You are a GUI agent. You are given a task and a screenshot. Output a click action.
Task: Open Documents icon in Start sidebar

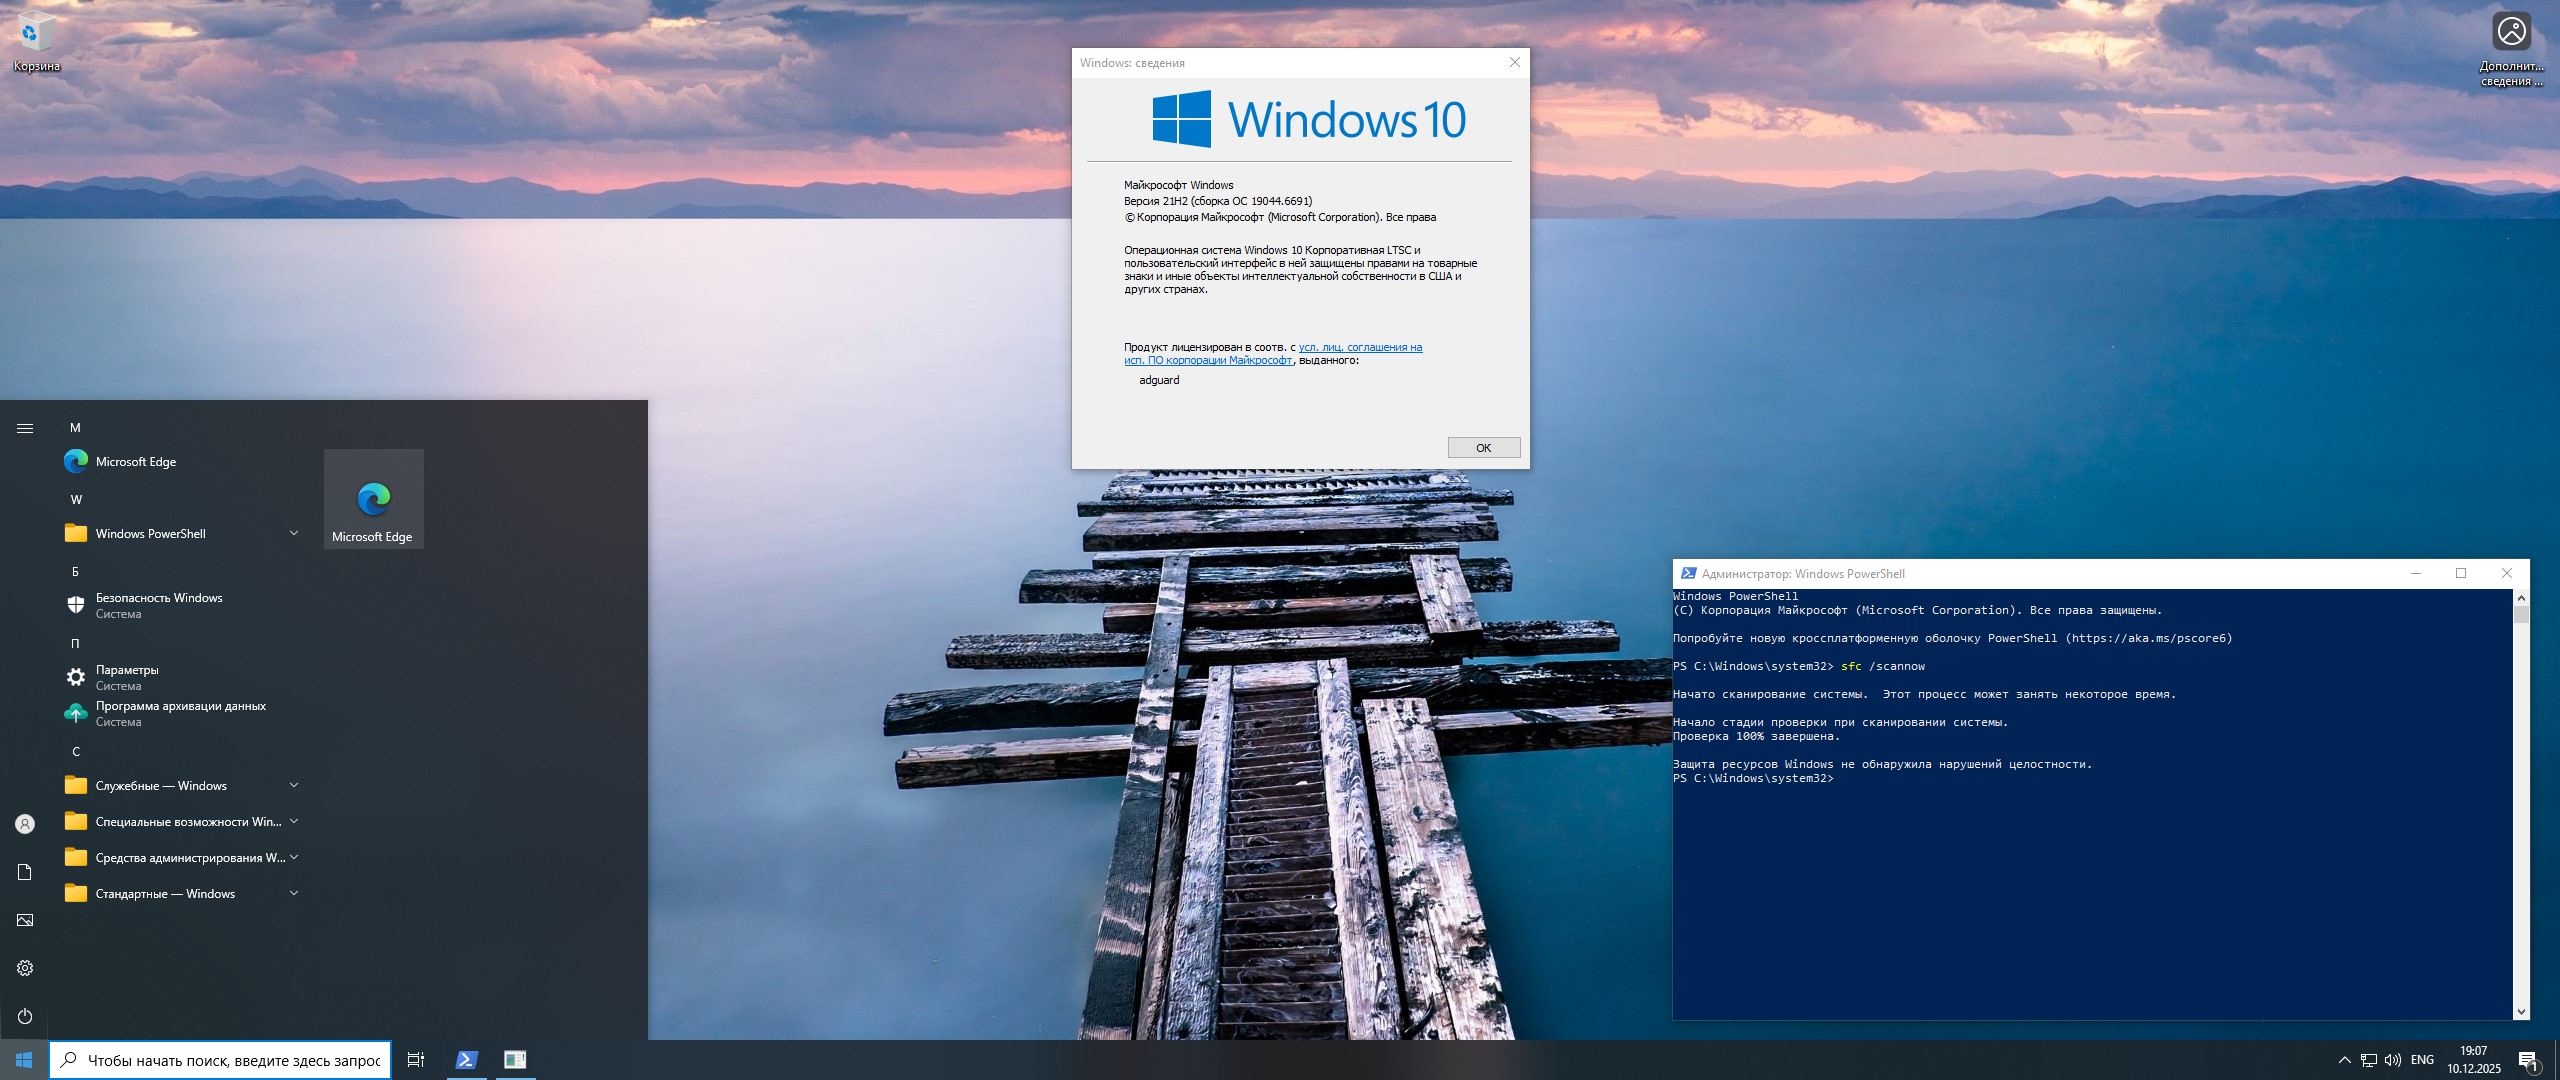coord(25,872)
